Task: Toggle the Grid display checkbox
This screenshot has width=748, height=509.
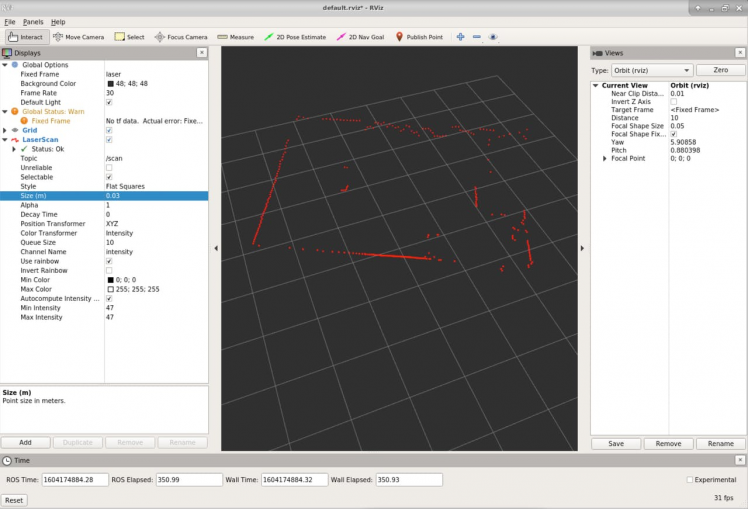Action: click(109, 130)
